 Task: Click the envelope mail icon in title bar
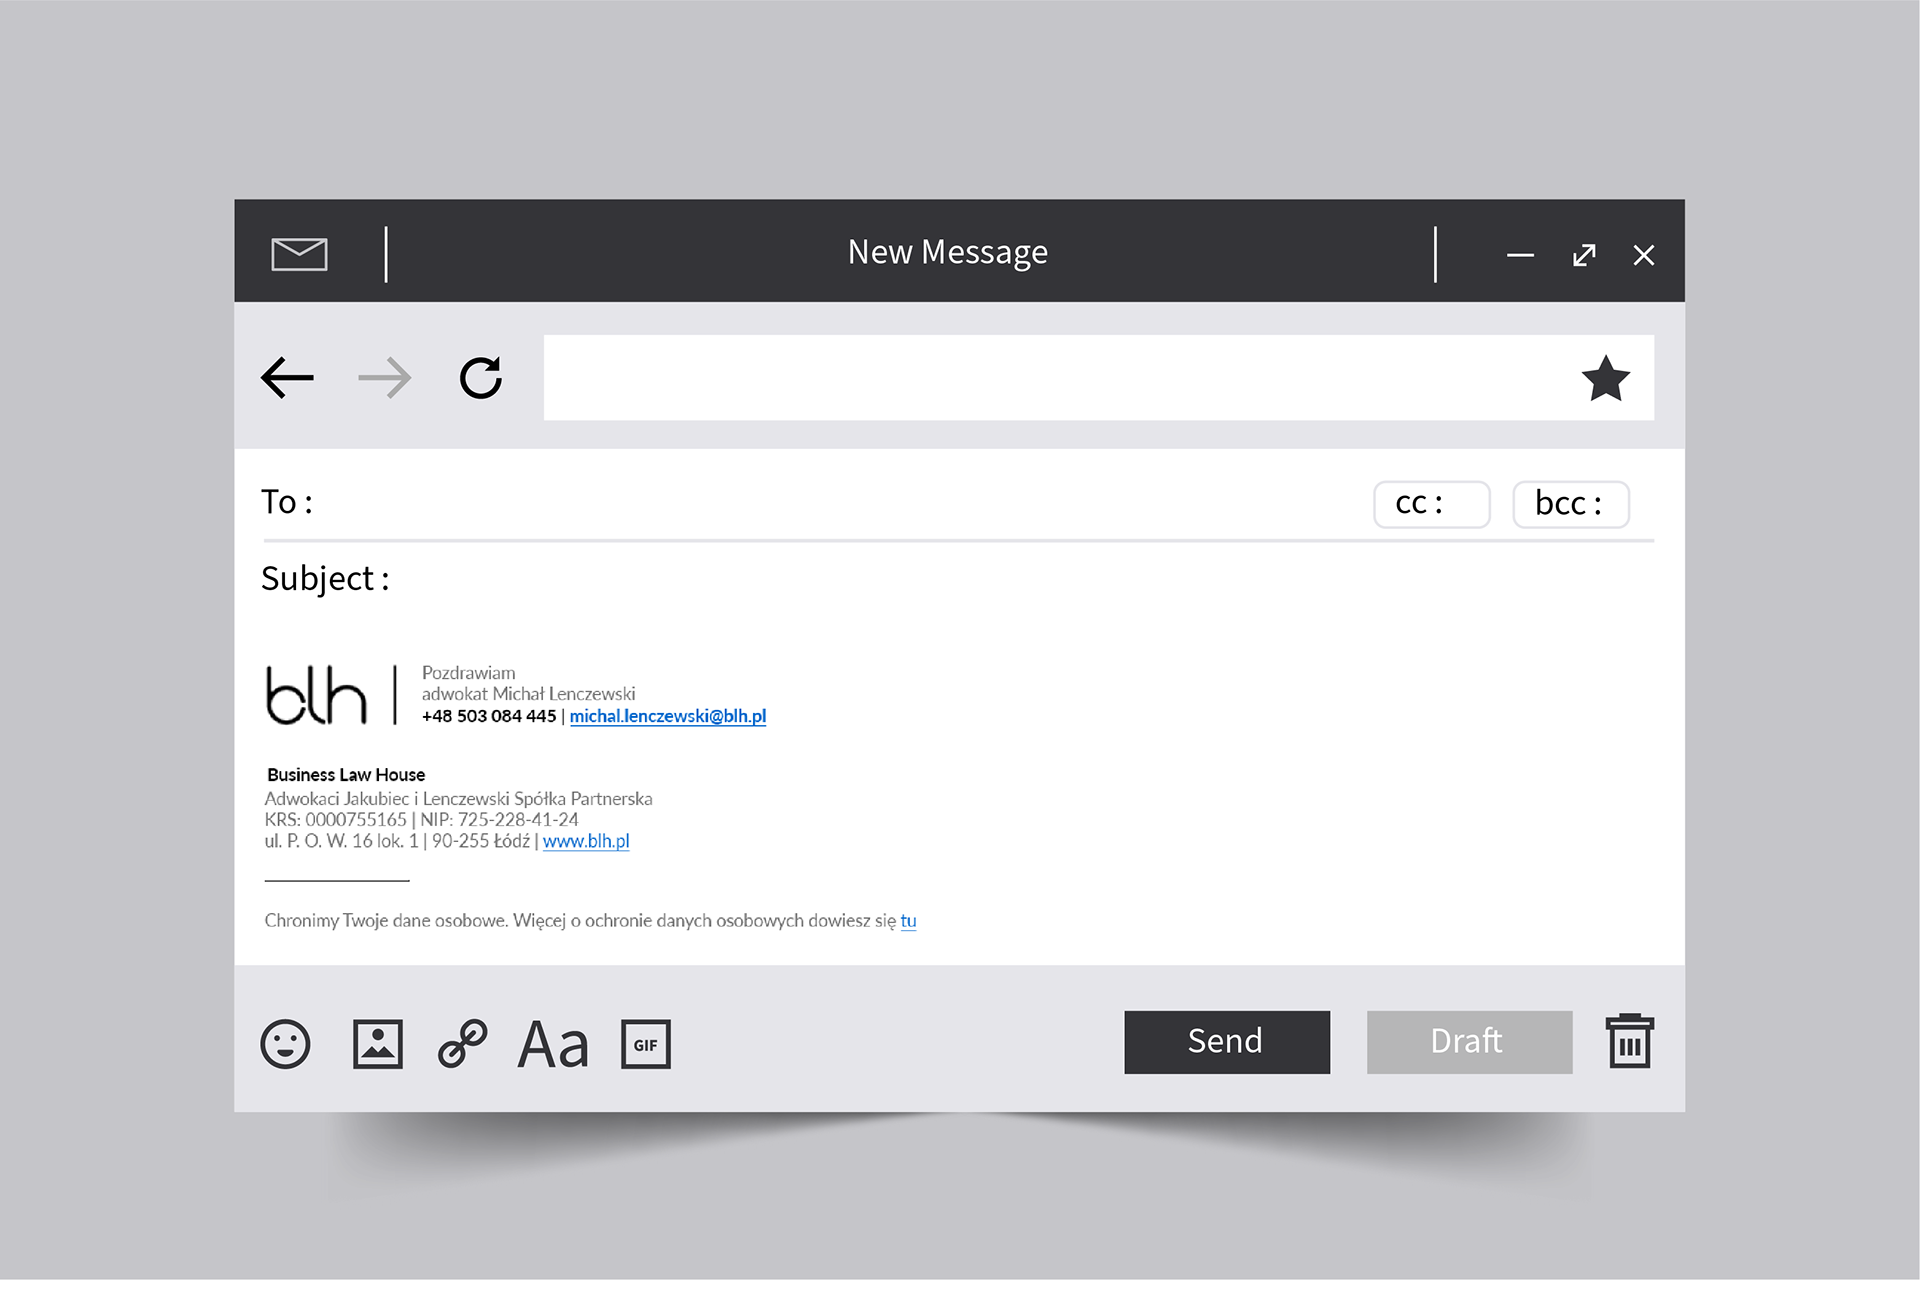299,254
